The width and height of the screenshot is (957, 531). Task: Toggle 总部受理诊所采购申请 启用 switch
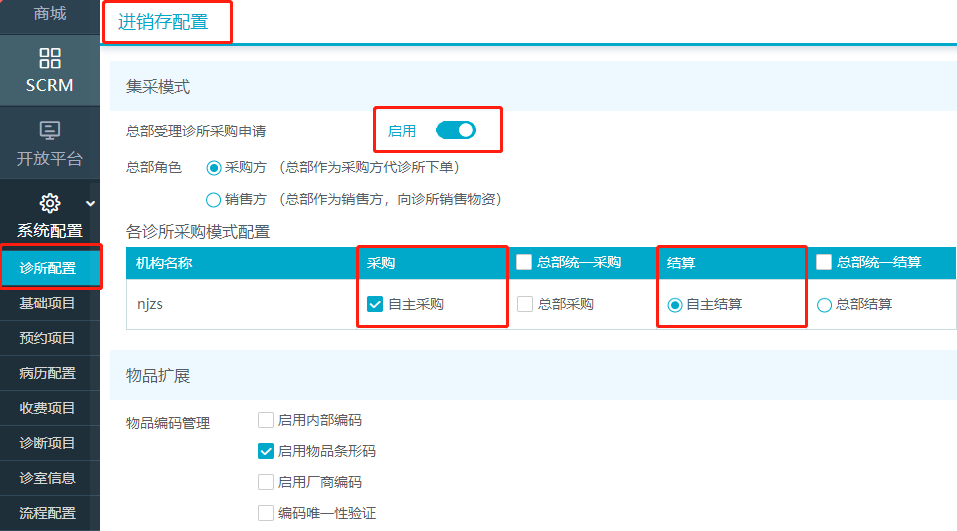point(456,130)
